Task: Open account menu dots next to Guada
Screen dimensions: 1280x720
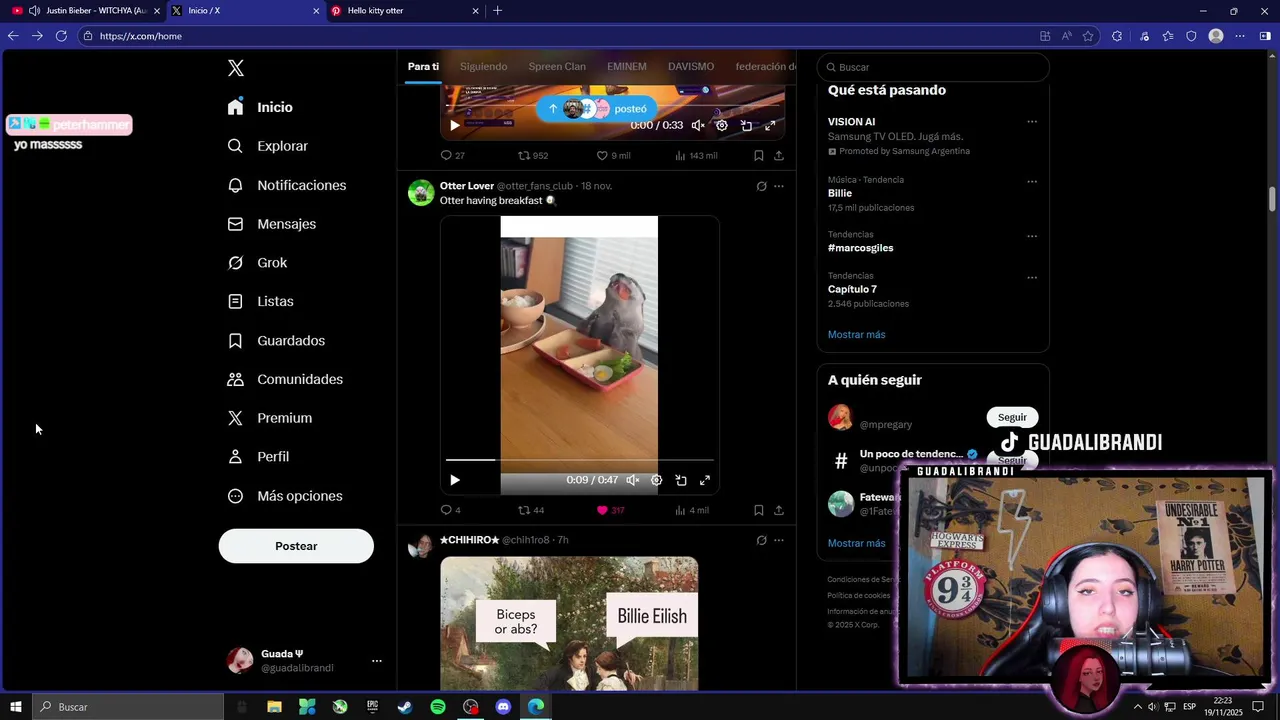Action: [377, 661]
